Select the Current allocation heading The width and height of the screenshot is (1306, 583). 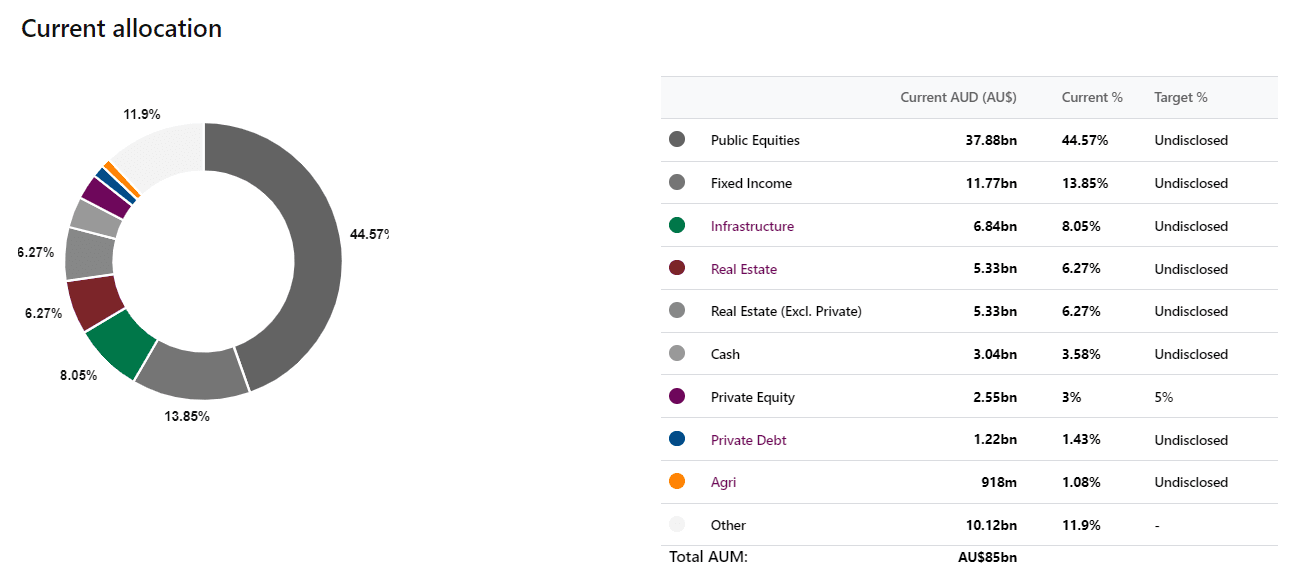pos(121,28)
